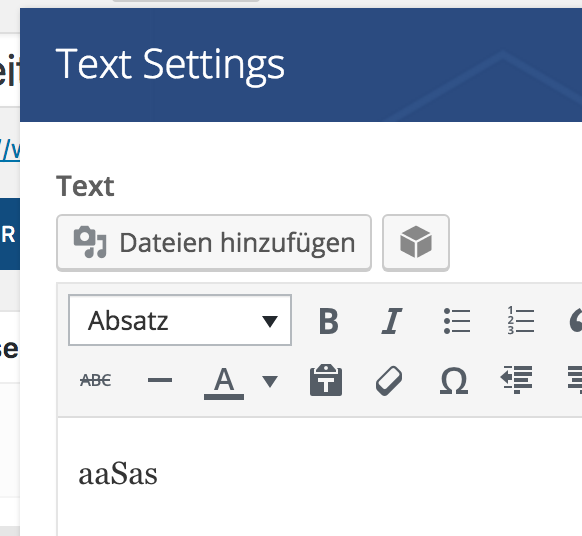Click the blue link behind the dialog
582x536 pixels.
[10, 150]
